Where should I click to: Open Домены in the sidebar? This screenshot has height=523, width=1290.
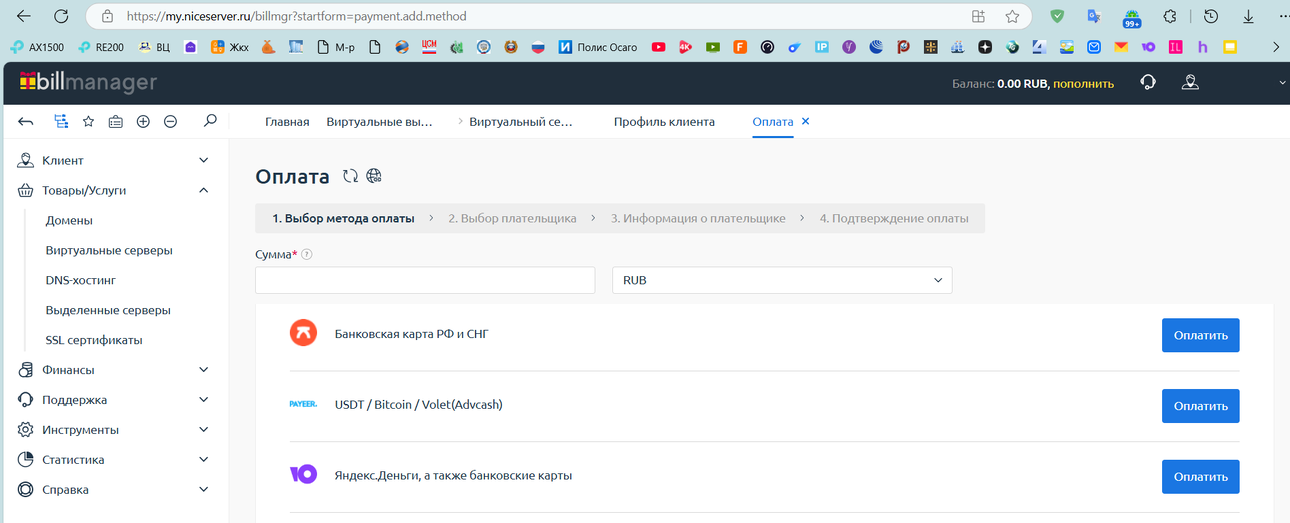click(x=69, y=220)
